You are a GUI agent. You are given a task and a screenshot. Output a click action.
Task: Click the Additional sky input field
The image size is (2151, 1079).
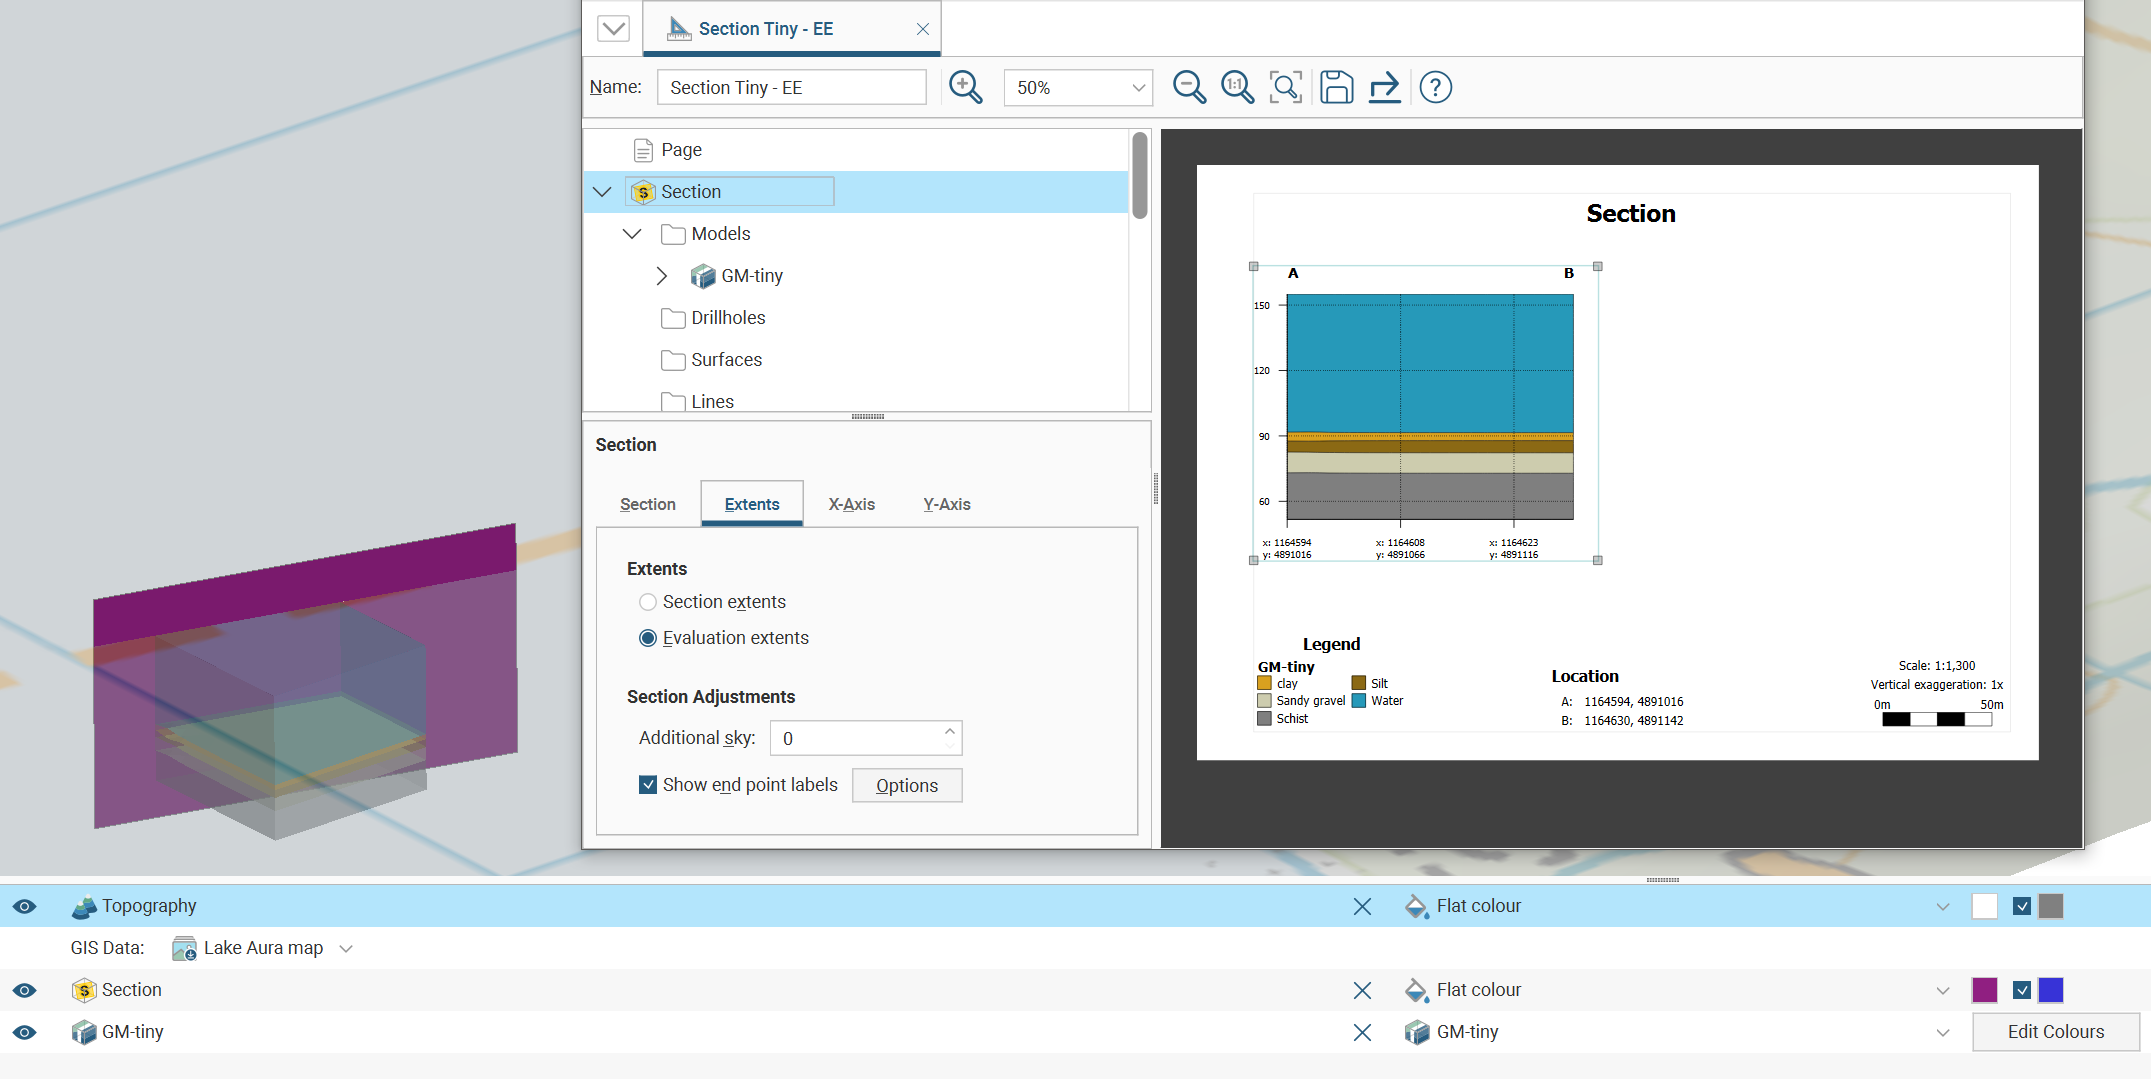855,739
